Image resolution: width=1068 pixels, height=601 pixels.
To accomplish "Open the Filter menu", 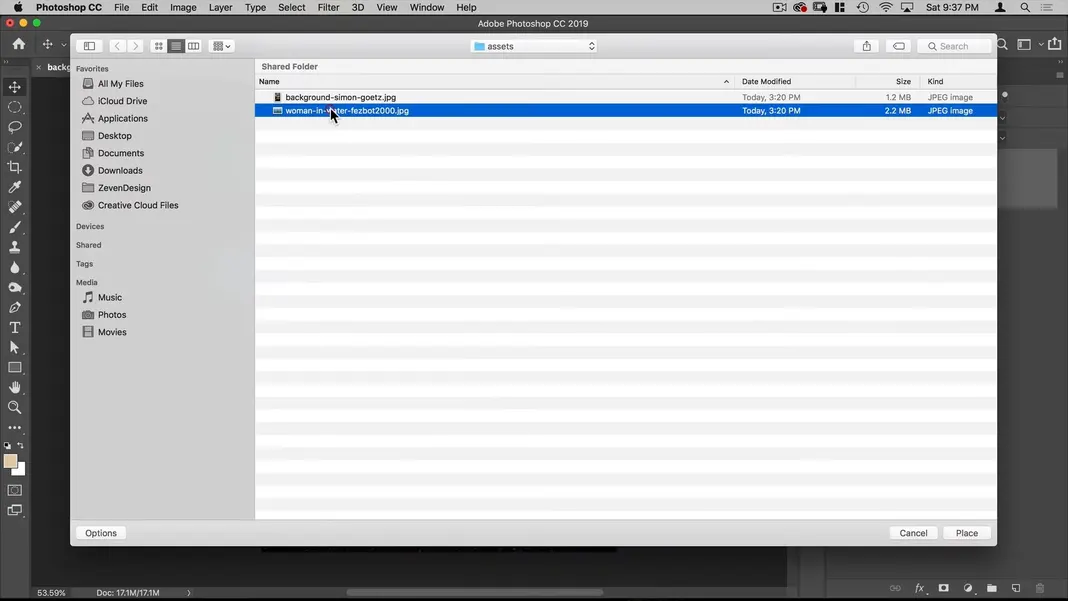I will [x=328, y=7].
